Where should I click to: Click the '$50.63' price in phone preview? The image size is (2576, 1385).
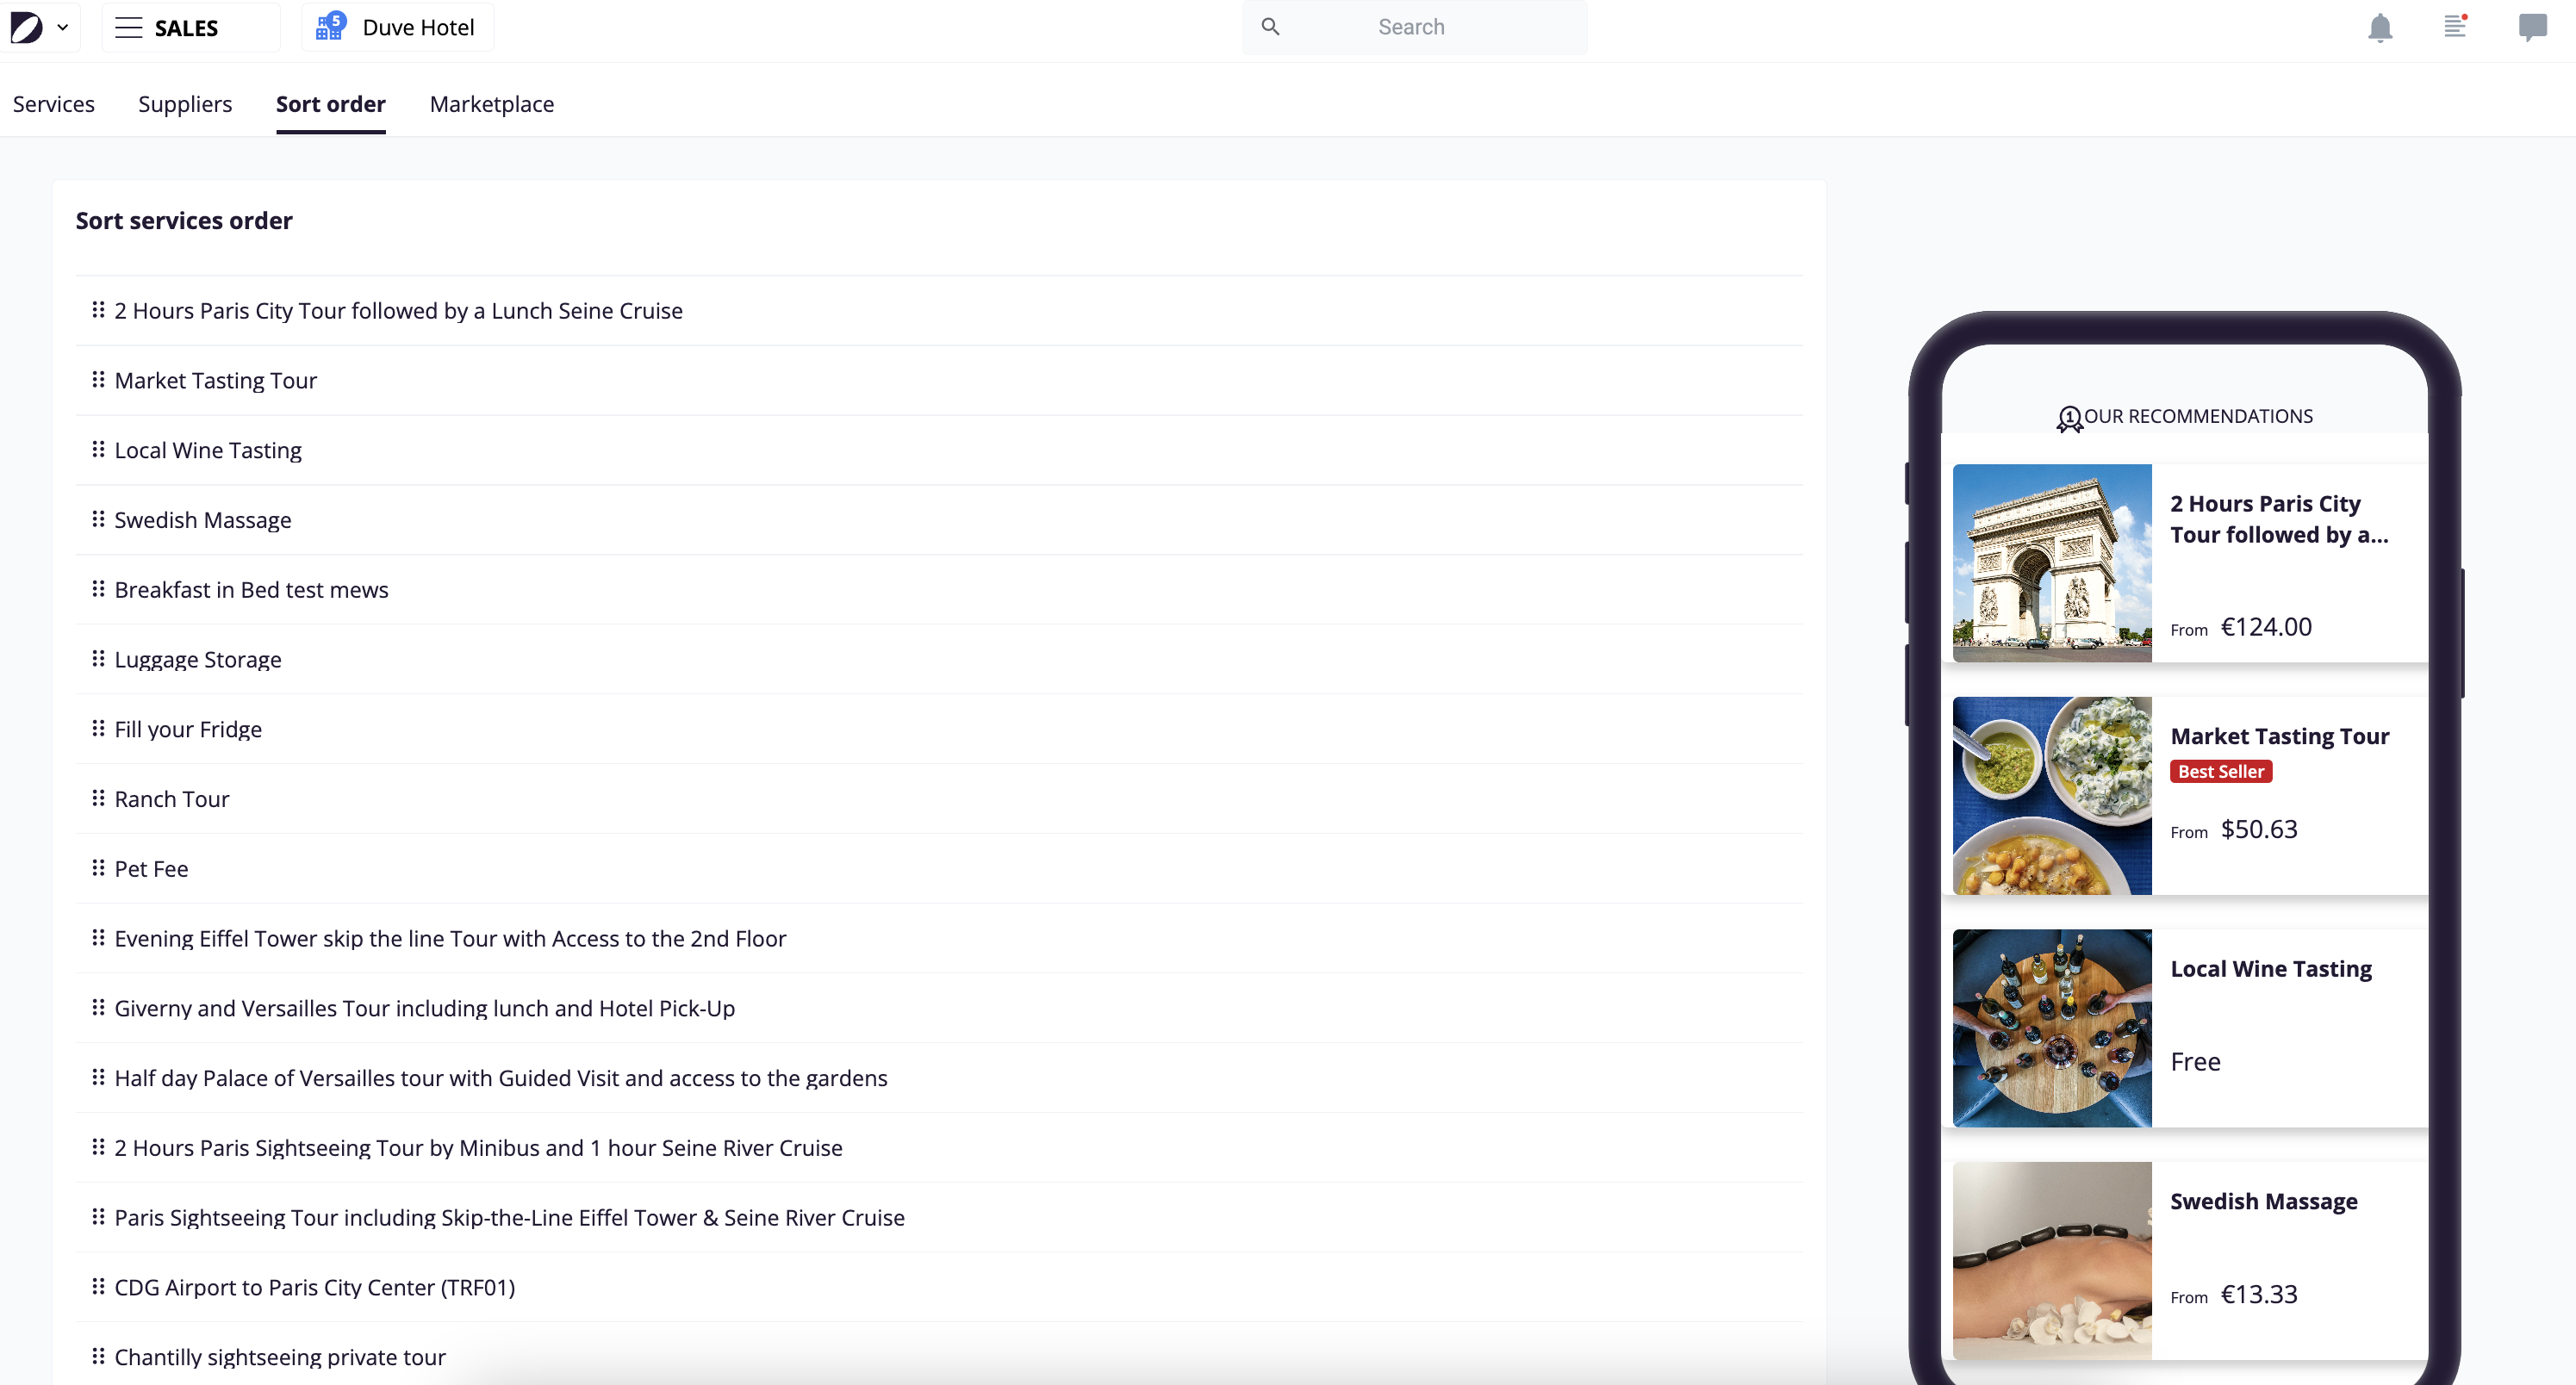pos(2259,829)
